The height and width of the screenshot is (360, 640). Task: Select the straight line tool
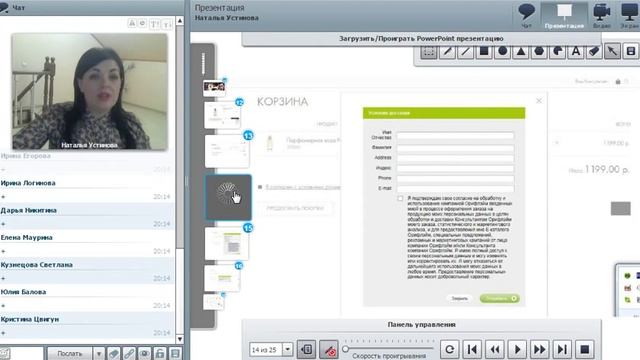click(x=466, y=52)
